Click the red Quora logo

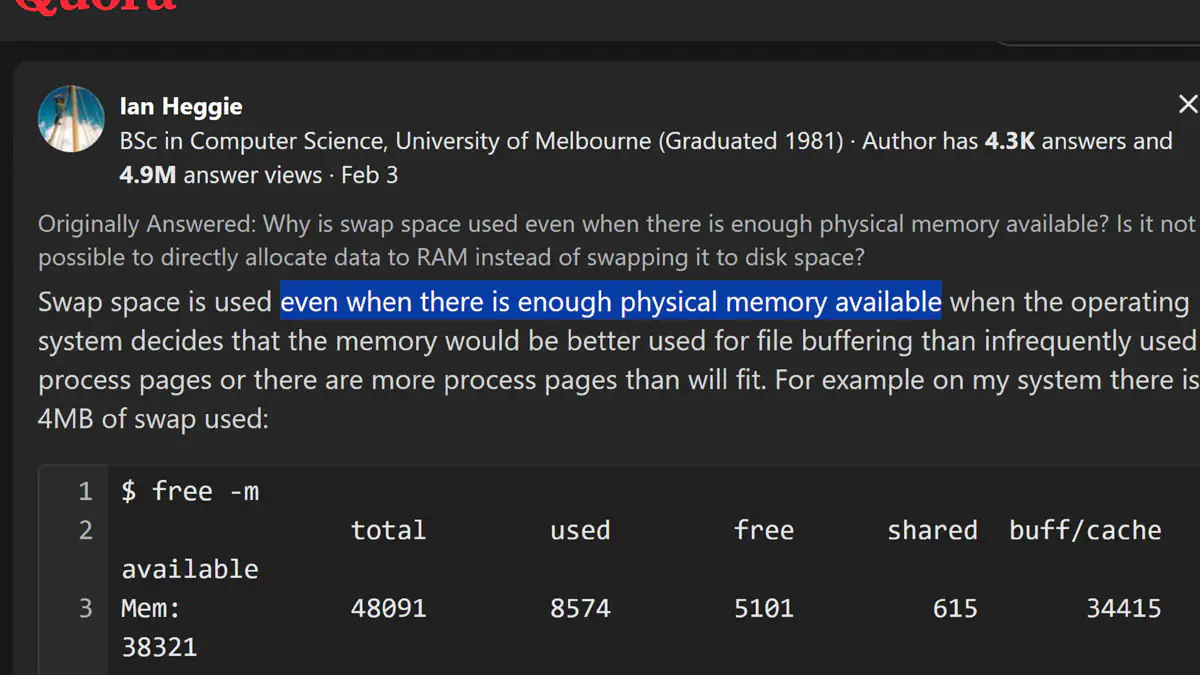click(x=95, y=5)
